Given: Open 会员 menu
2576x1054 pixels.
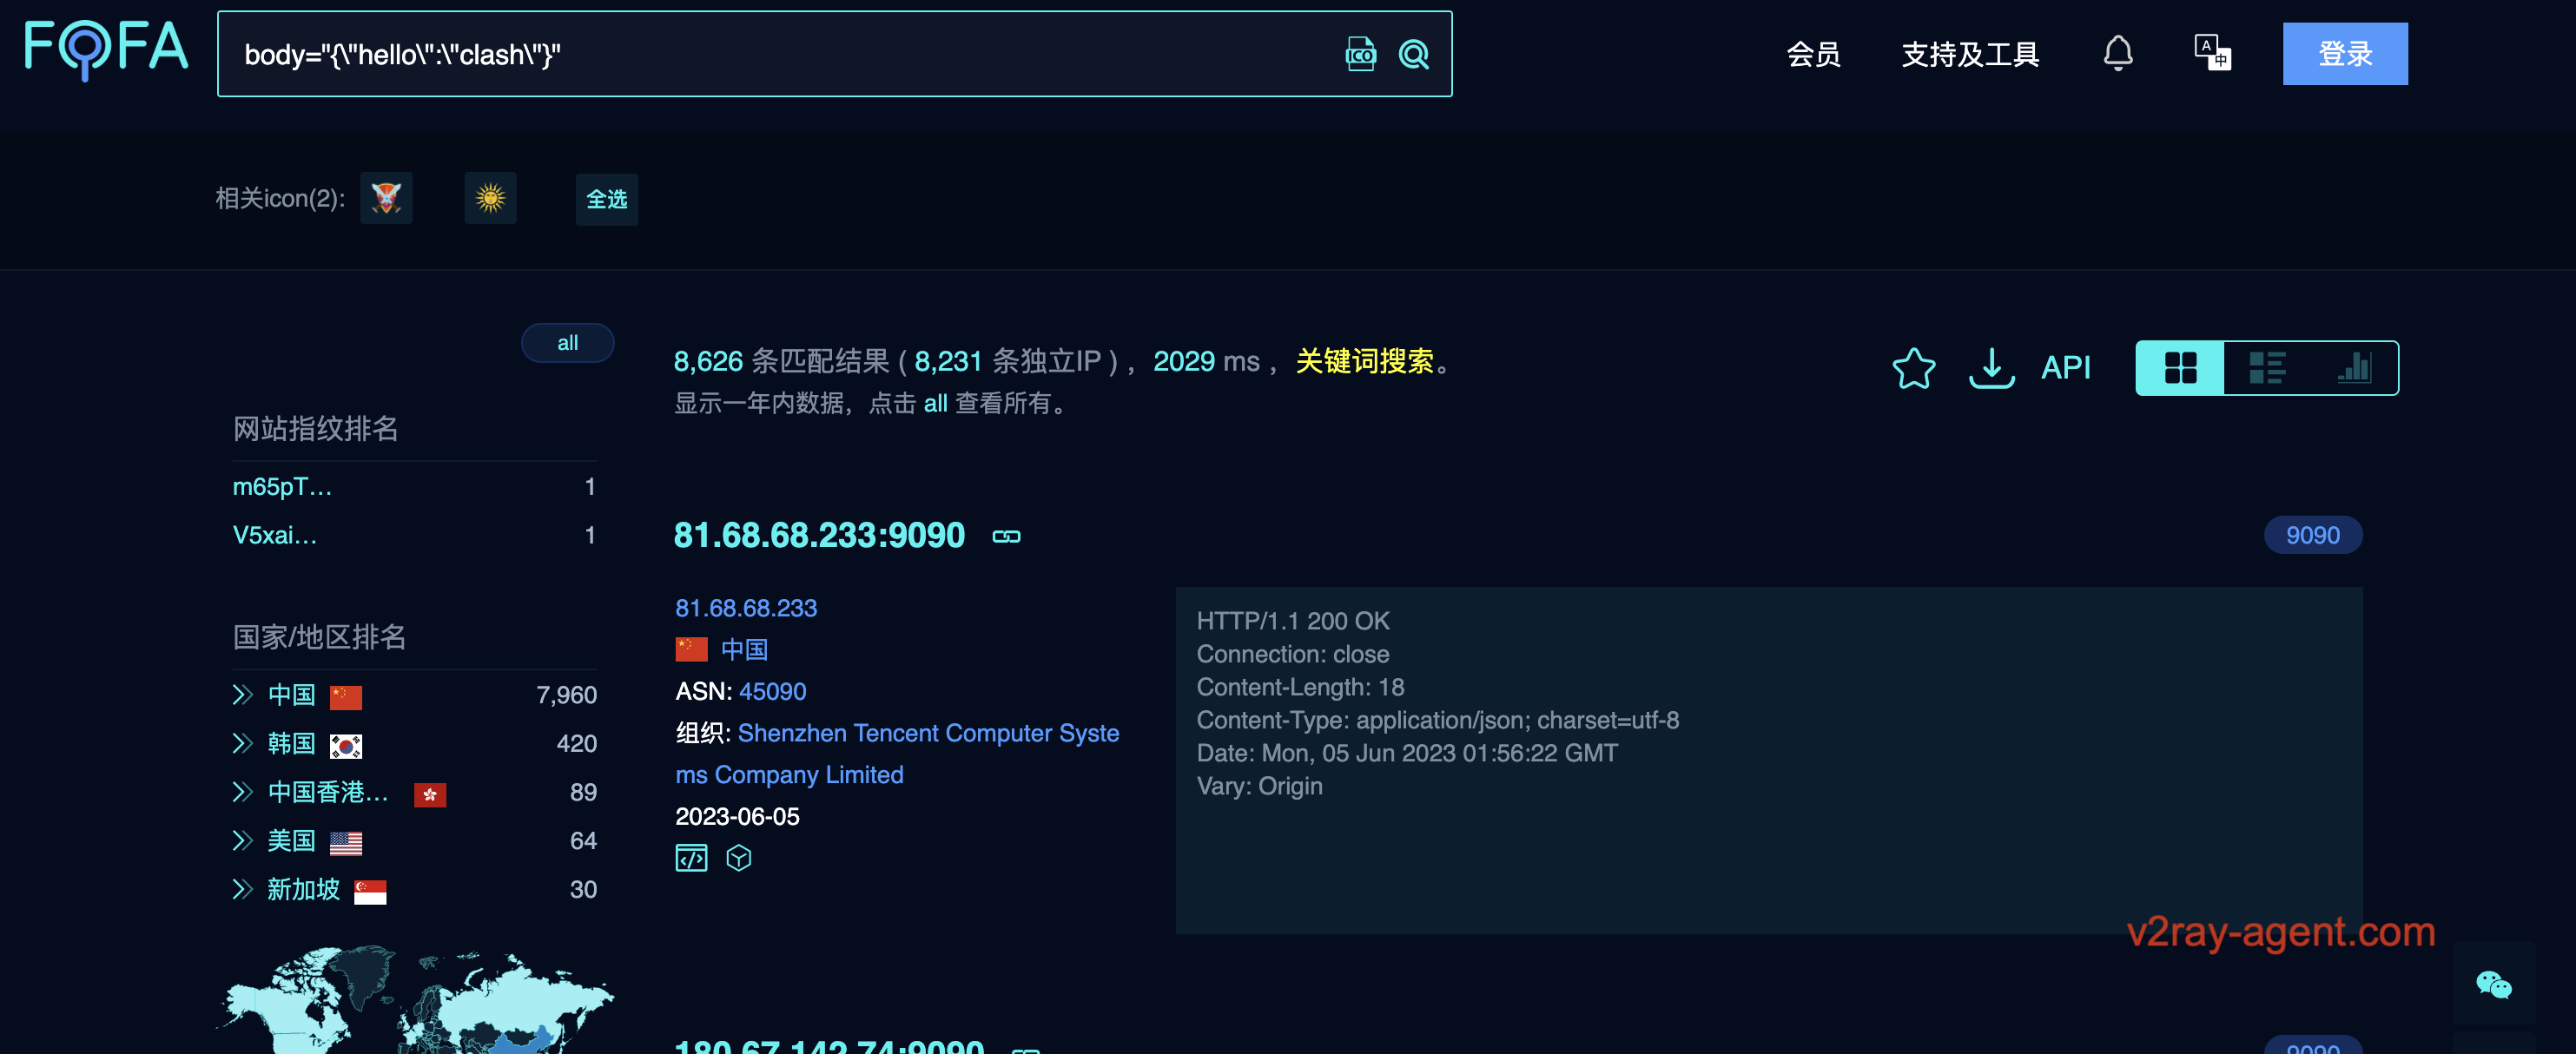Looking at the screenshot, I should pos(1813,54).
